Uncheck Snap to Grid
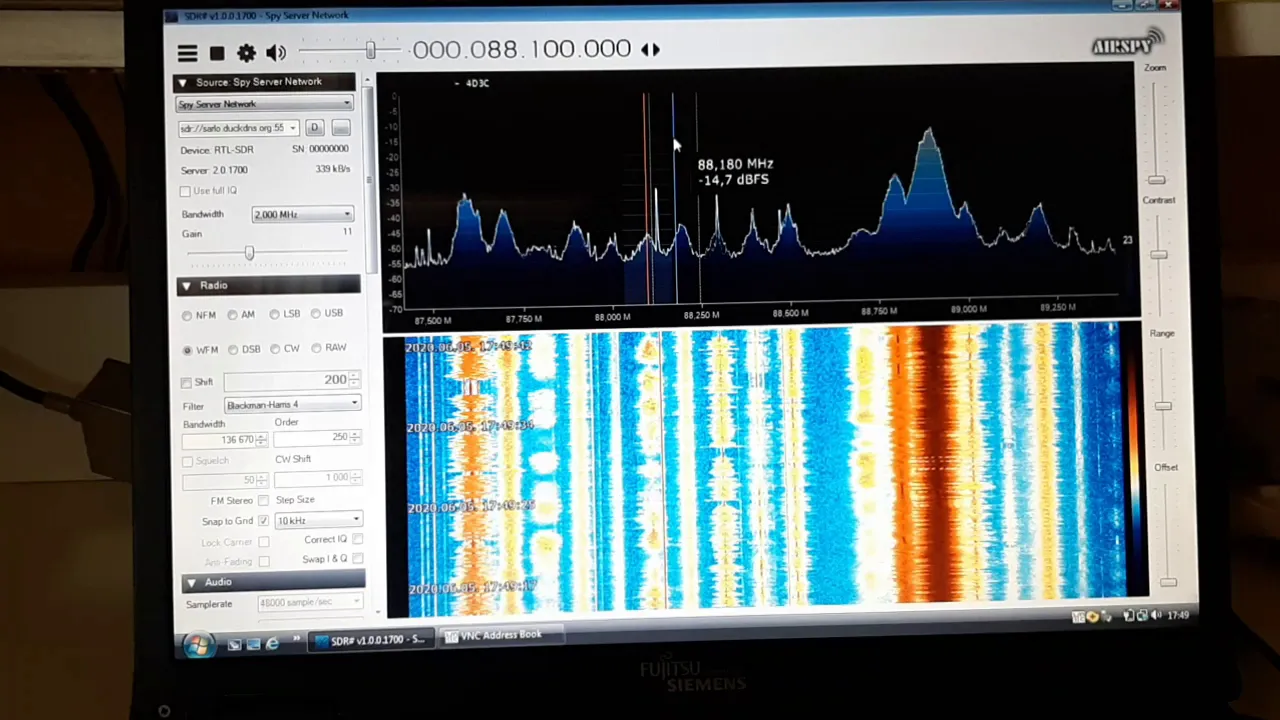 (263, 521)
